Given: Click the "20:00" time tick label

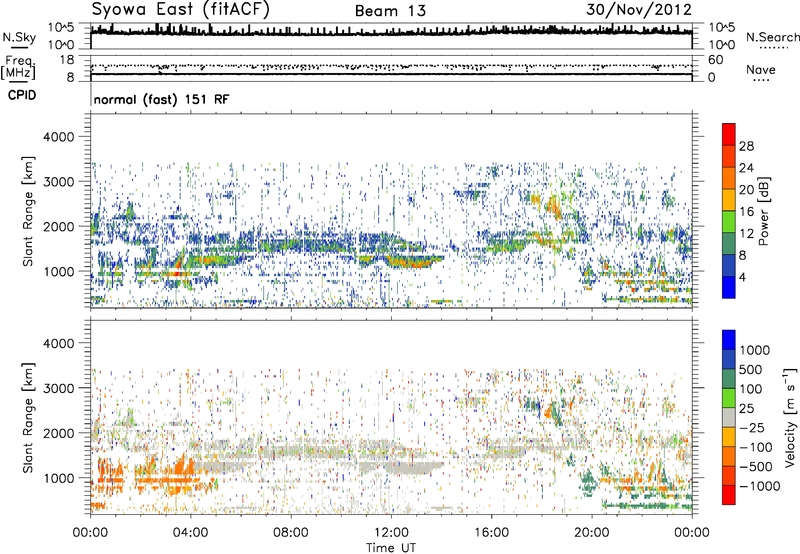Looking at the screenshot, I should 592,533.
